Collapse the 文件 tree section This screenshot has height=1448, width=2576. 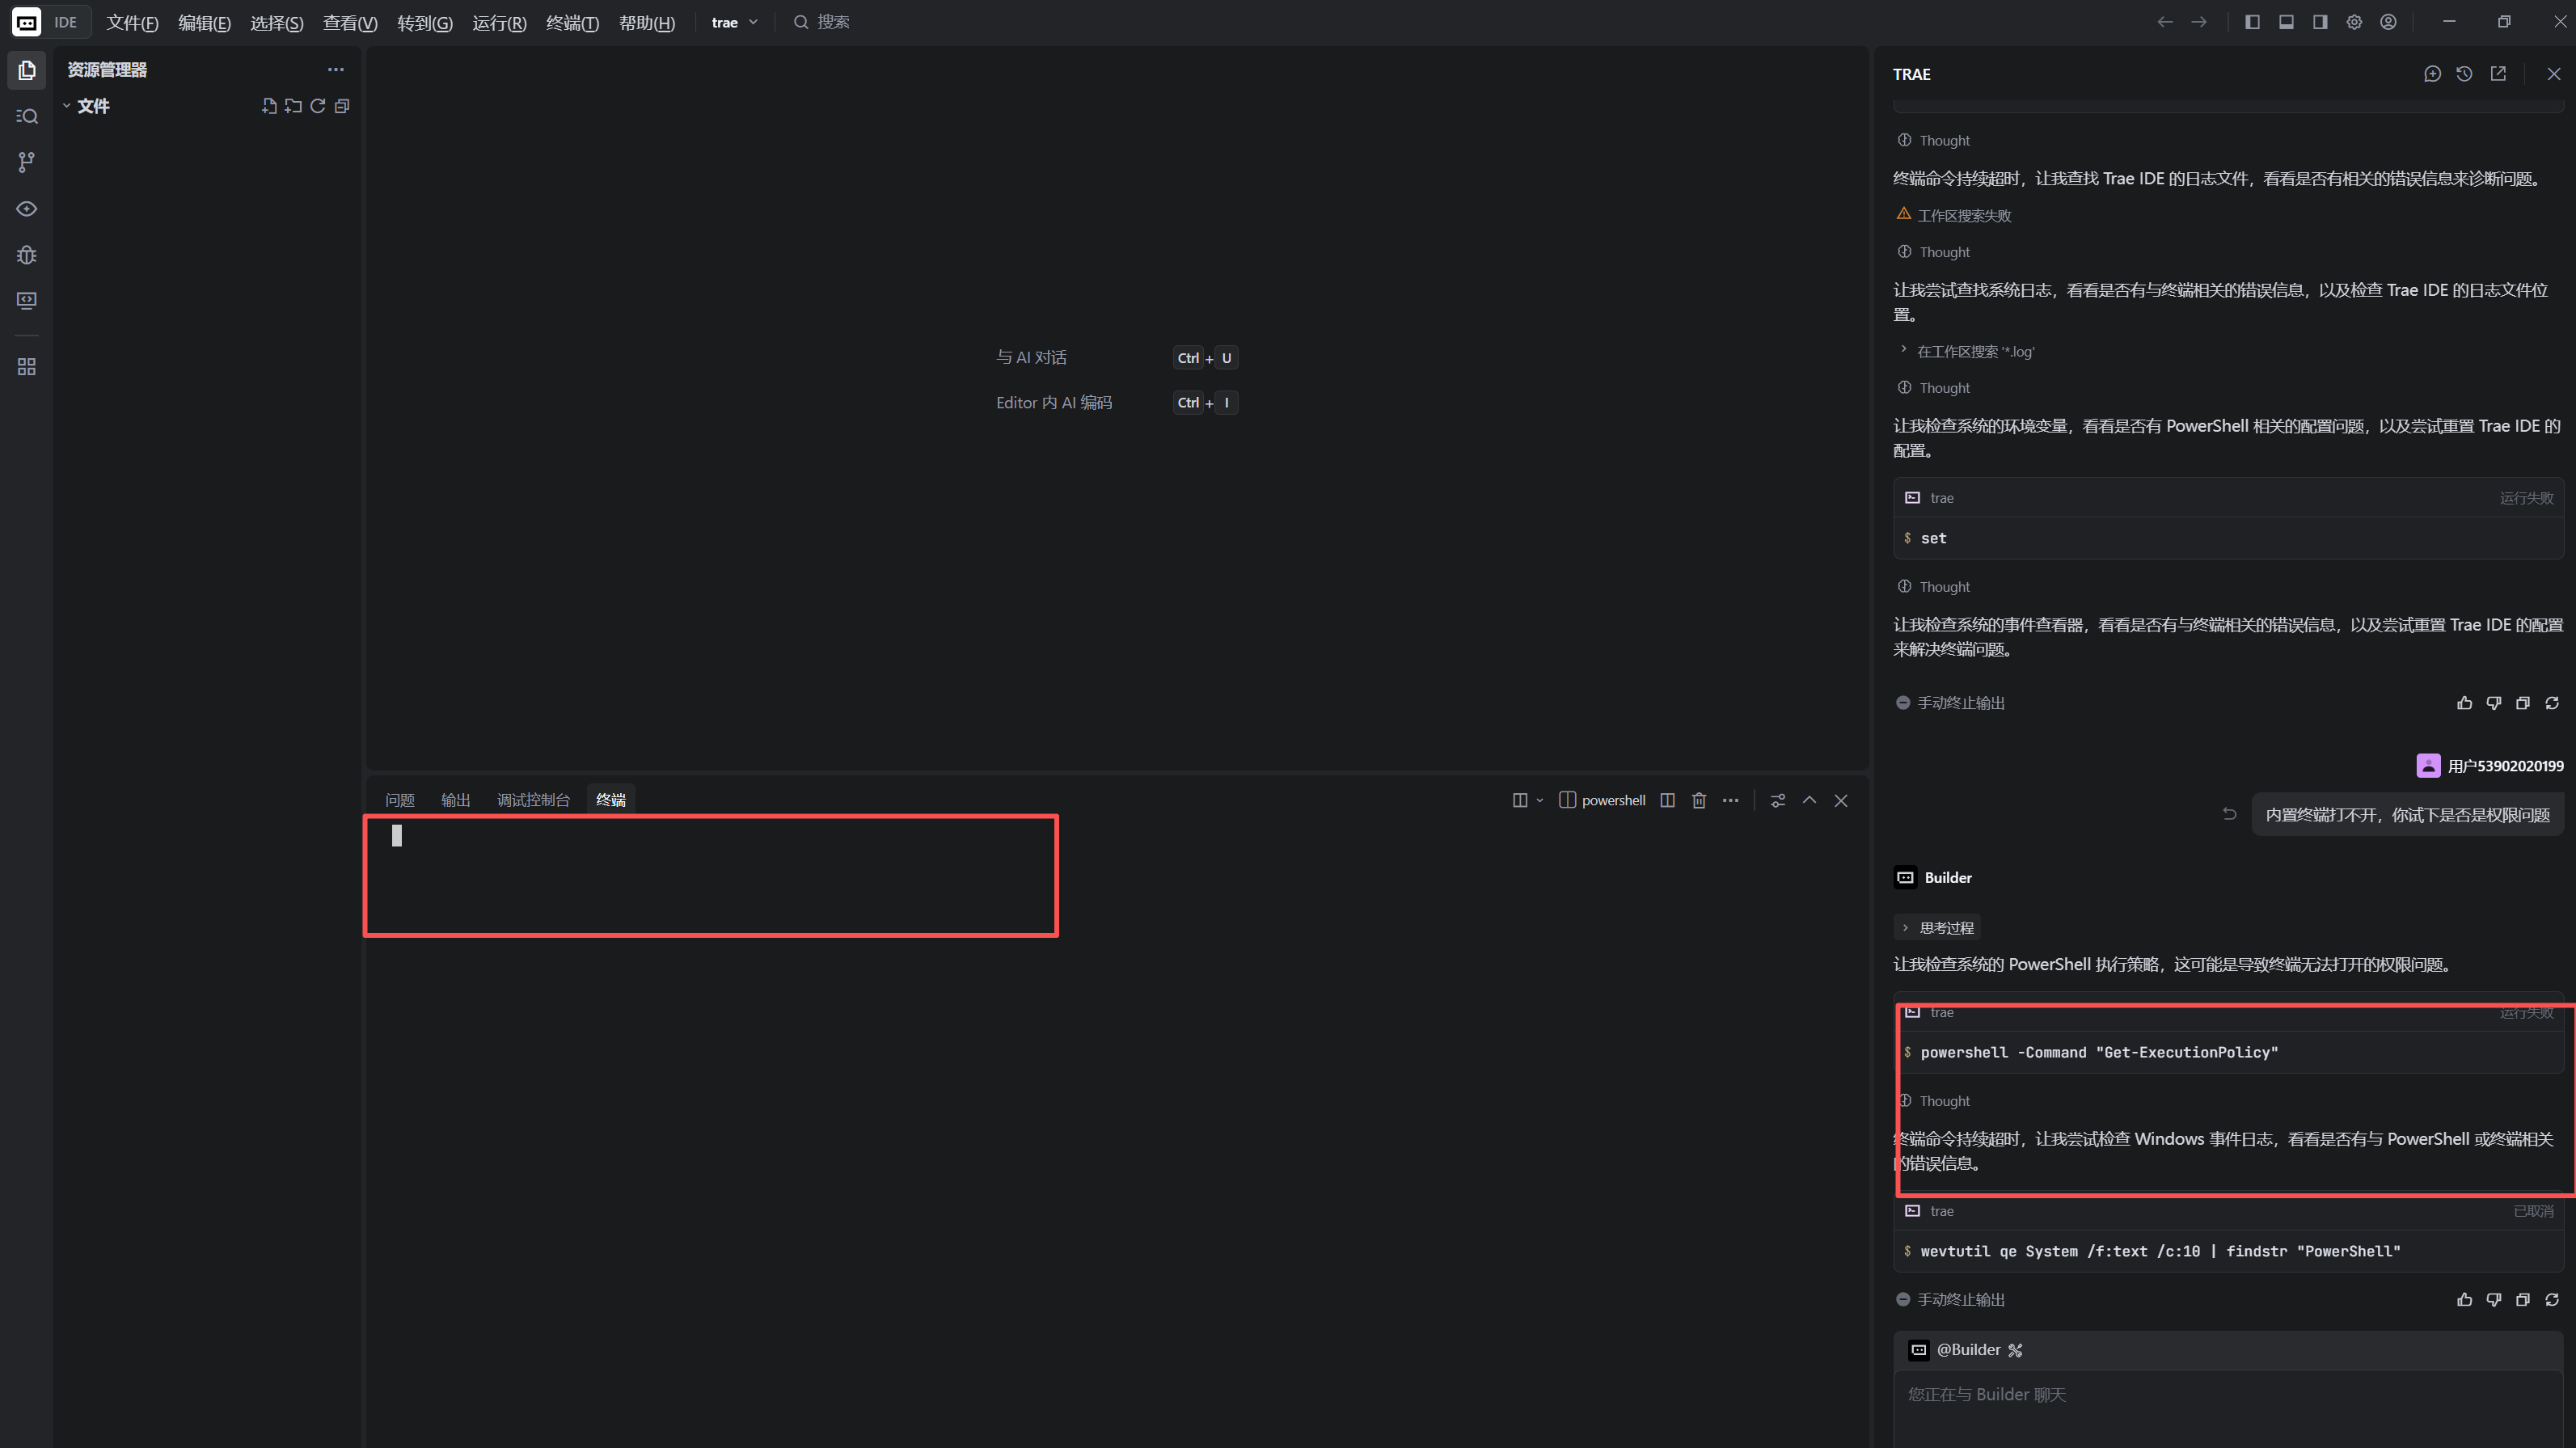click(x=67, y=106)
